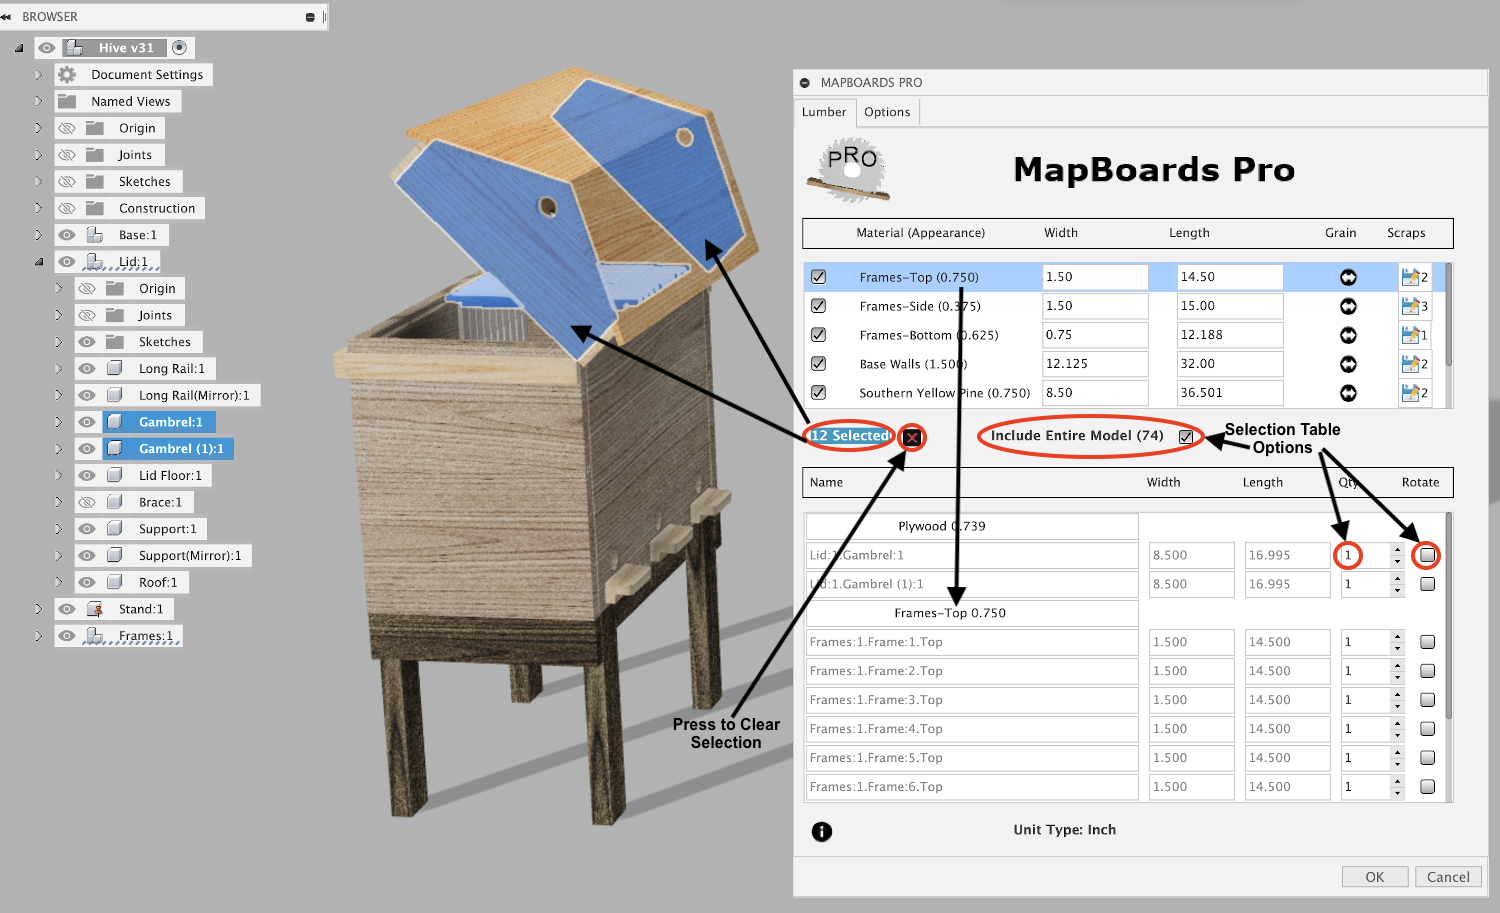Click the OK button

[1375, 877]
